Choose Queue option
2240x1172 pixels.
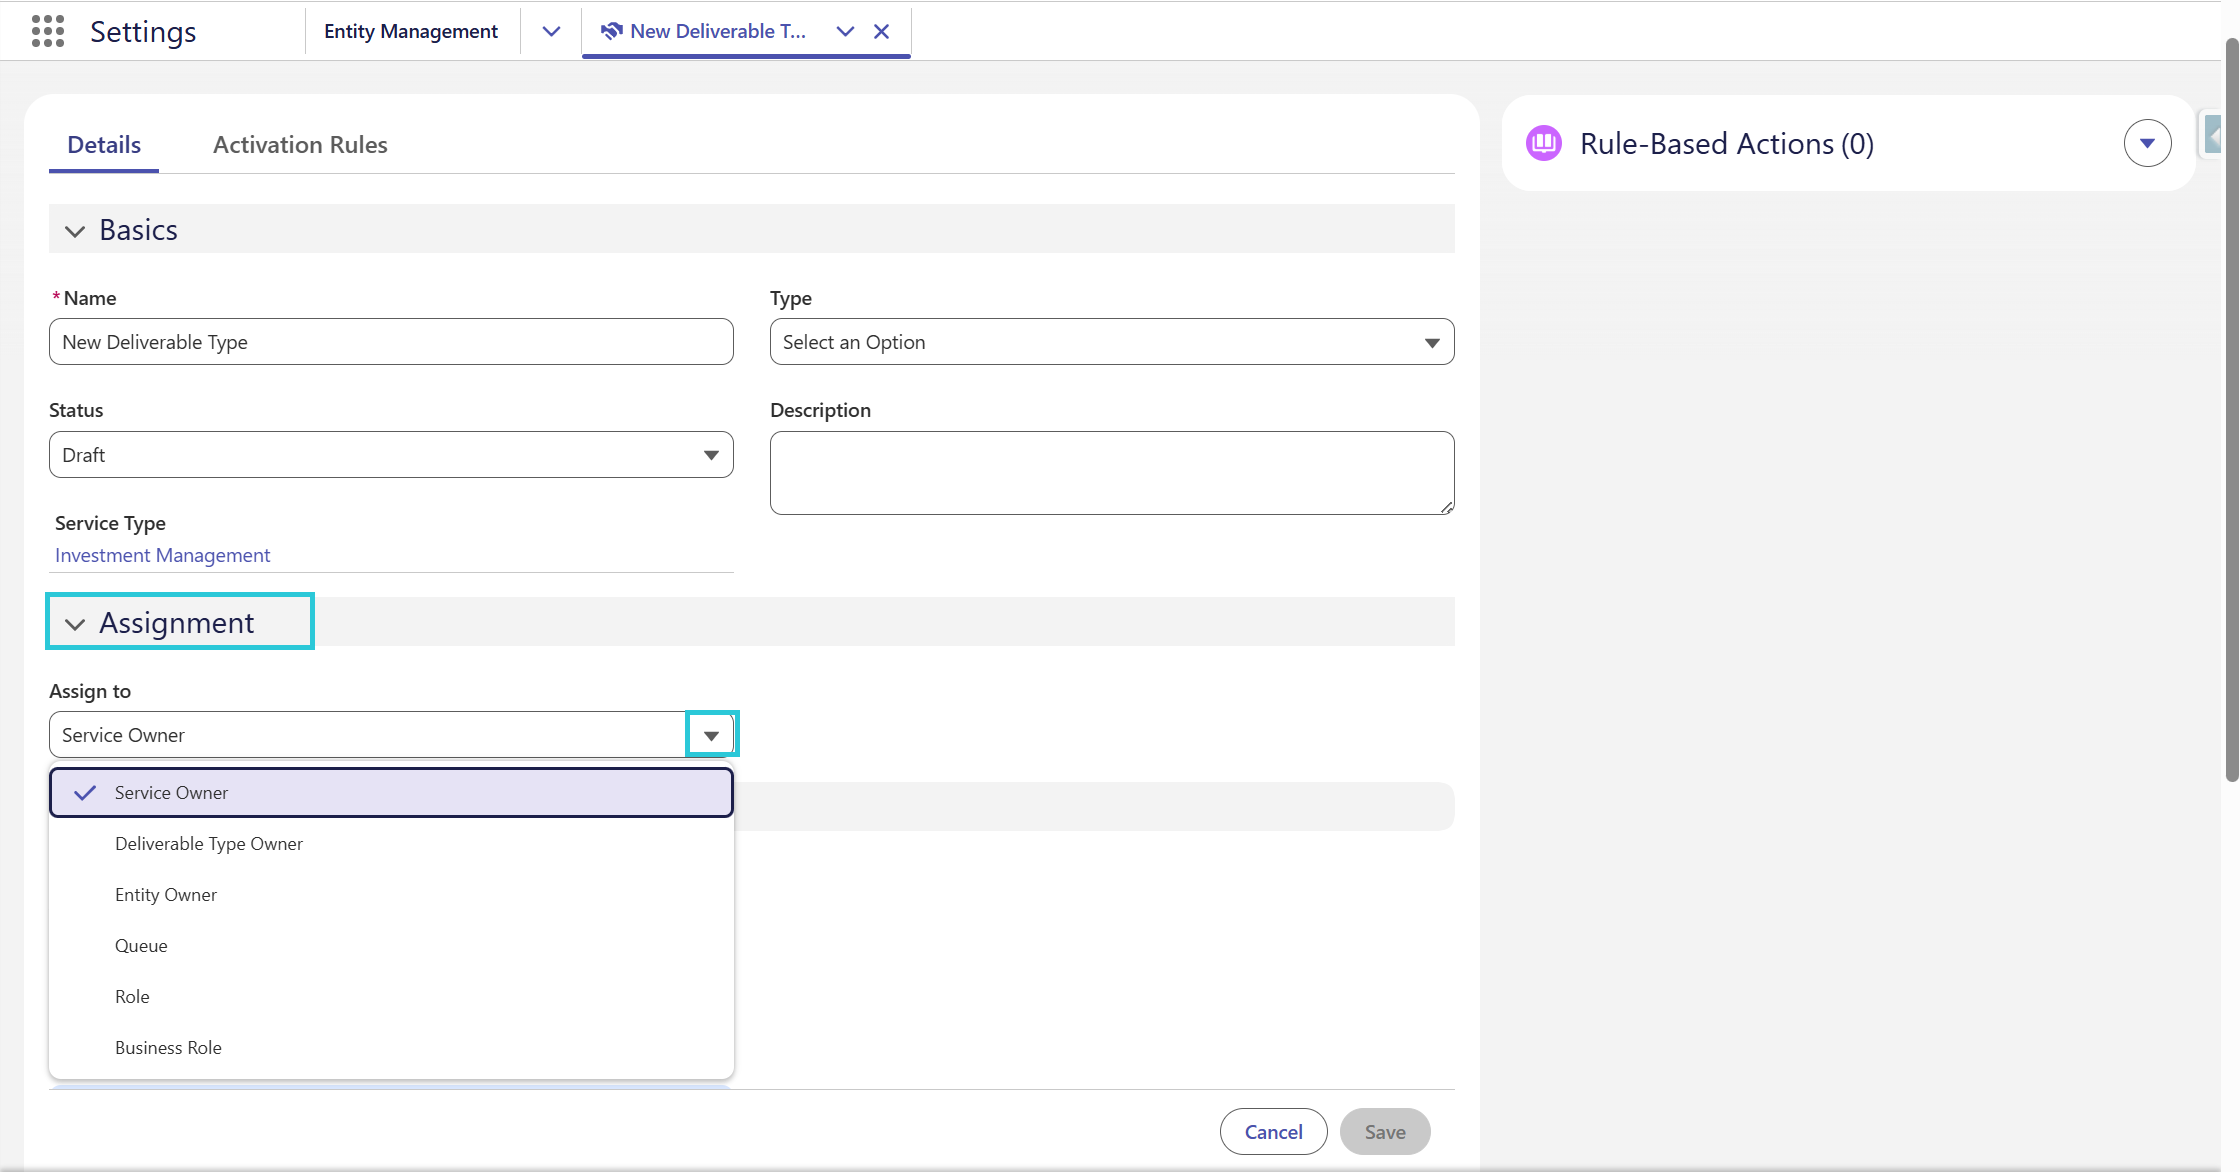[391, 946]
